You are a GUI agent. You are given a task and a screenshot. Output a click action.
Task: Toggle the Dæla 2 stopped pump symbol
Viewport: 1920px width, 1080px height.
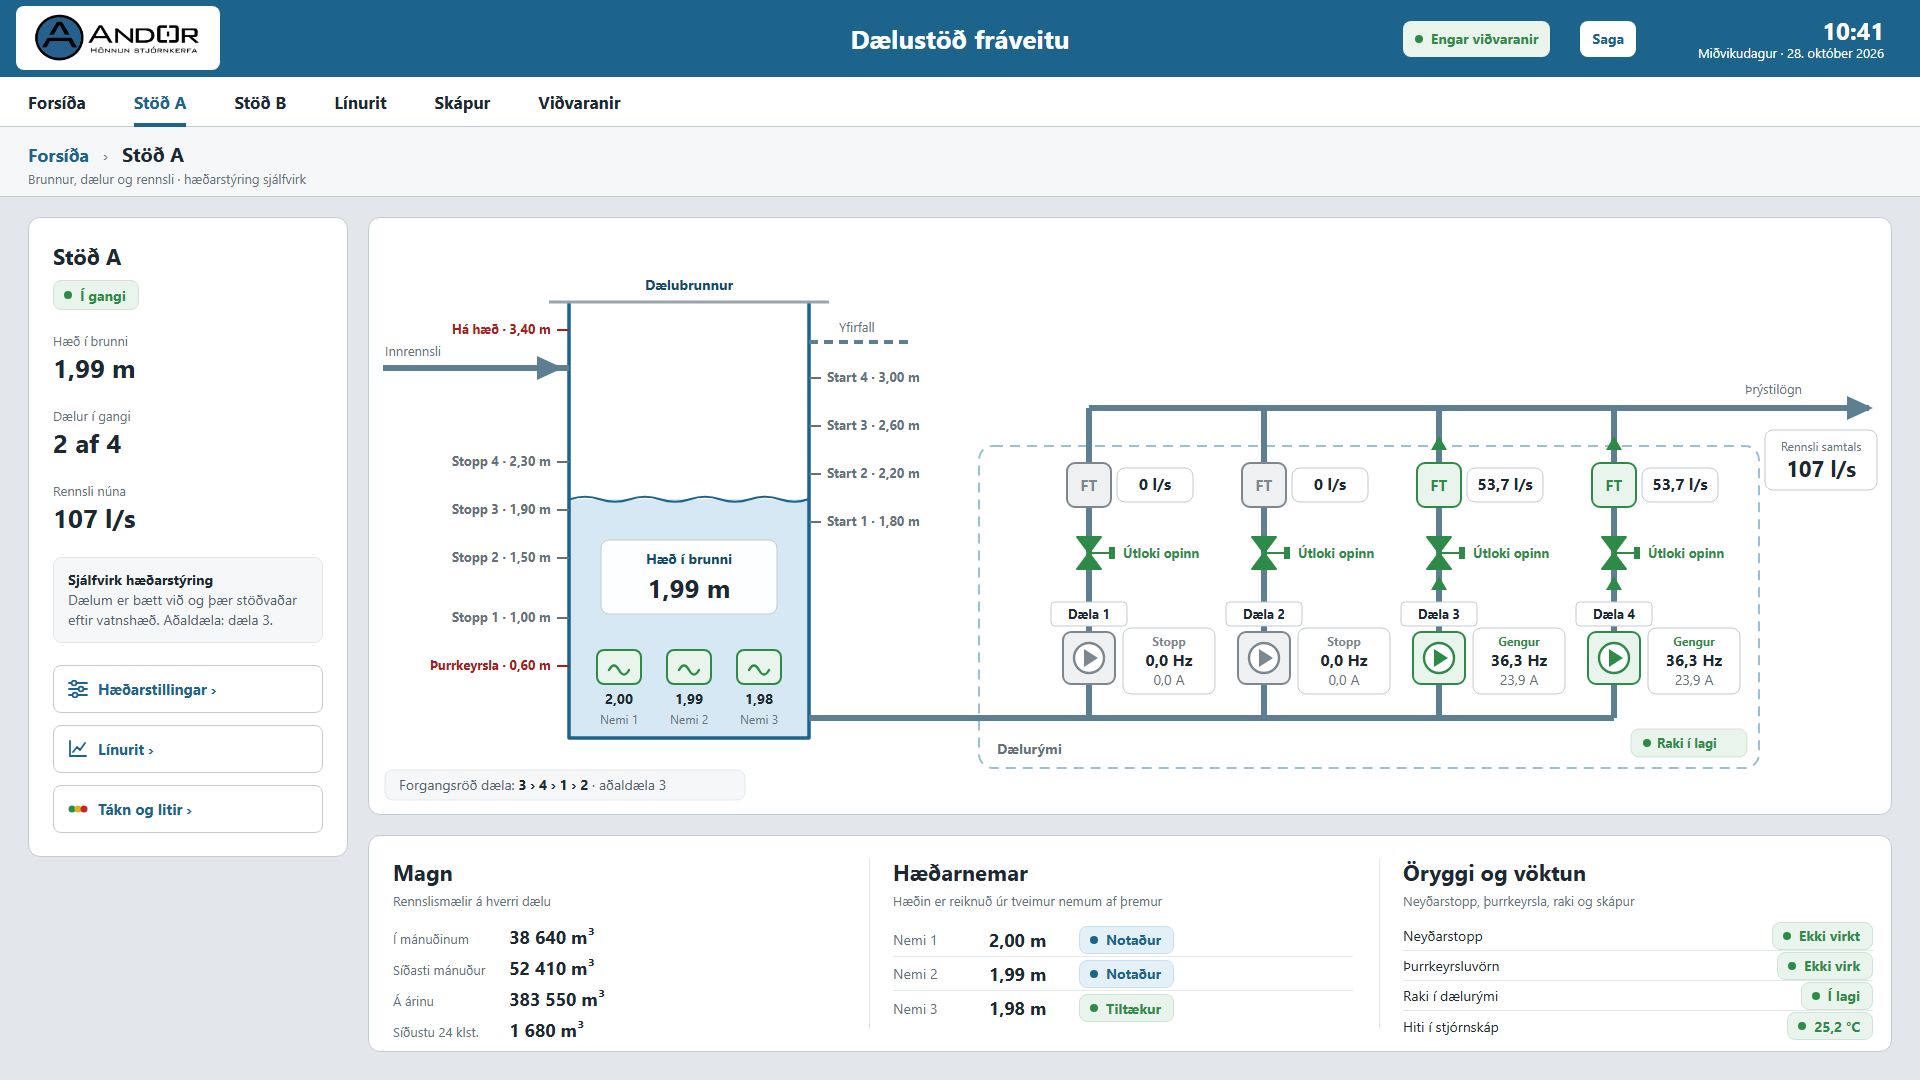click(1263, 658)
